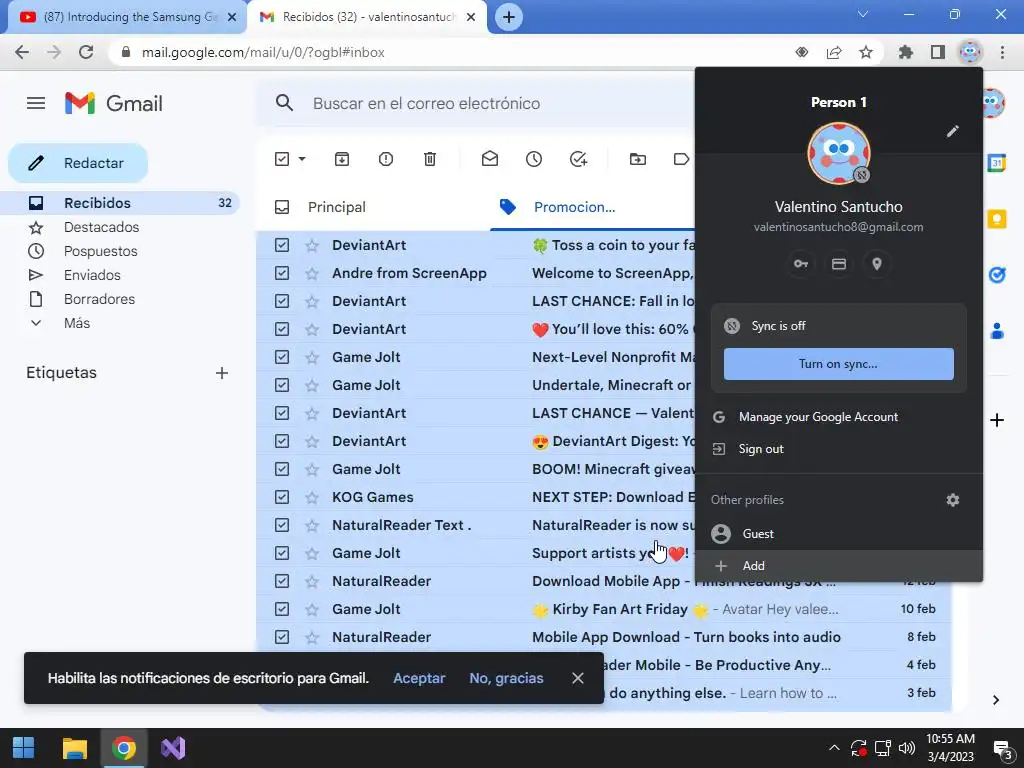Open Contacts side panel icon
Viewport: 1024px width, 768px height.
(997, 331)
